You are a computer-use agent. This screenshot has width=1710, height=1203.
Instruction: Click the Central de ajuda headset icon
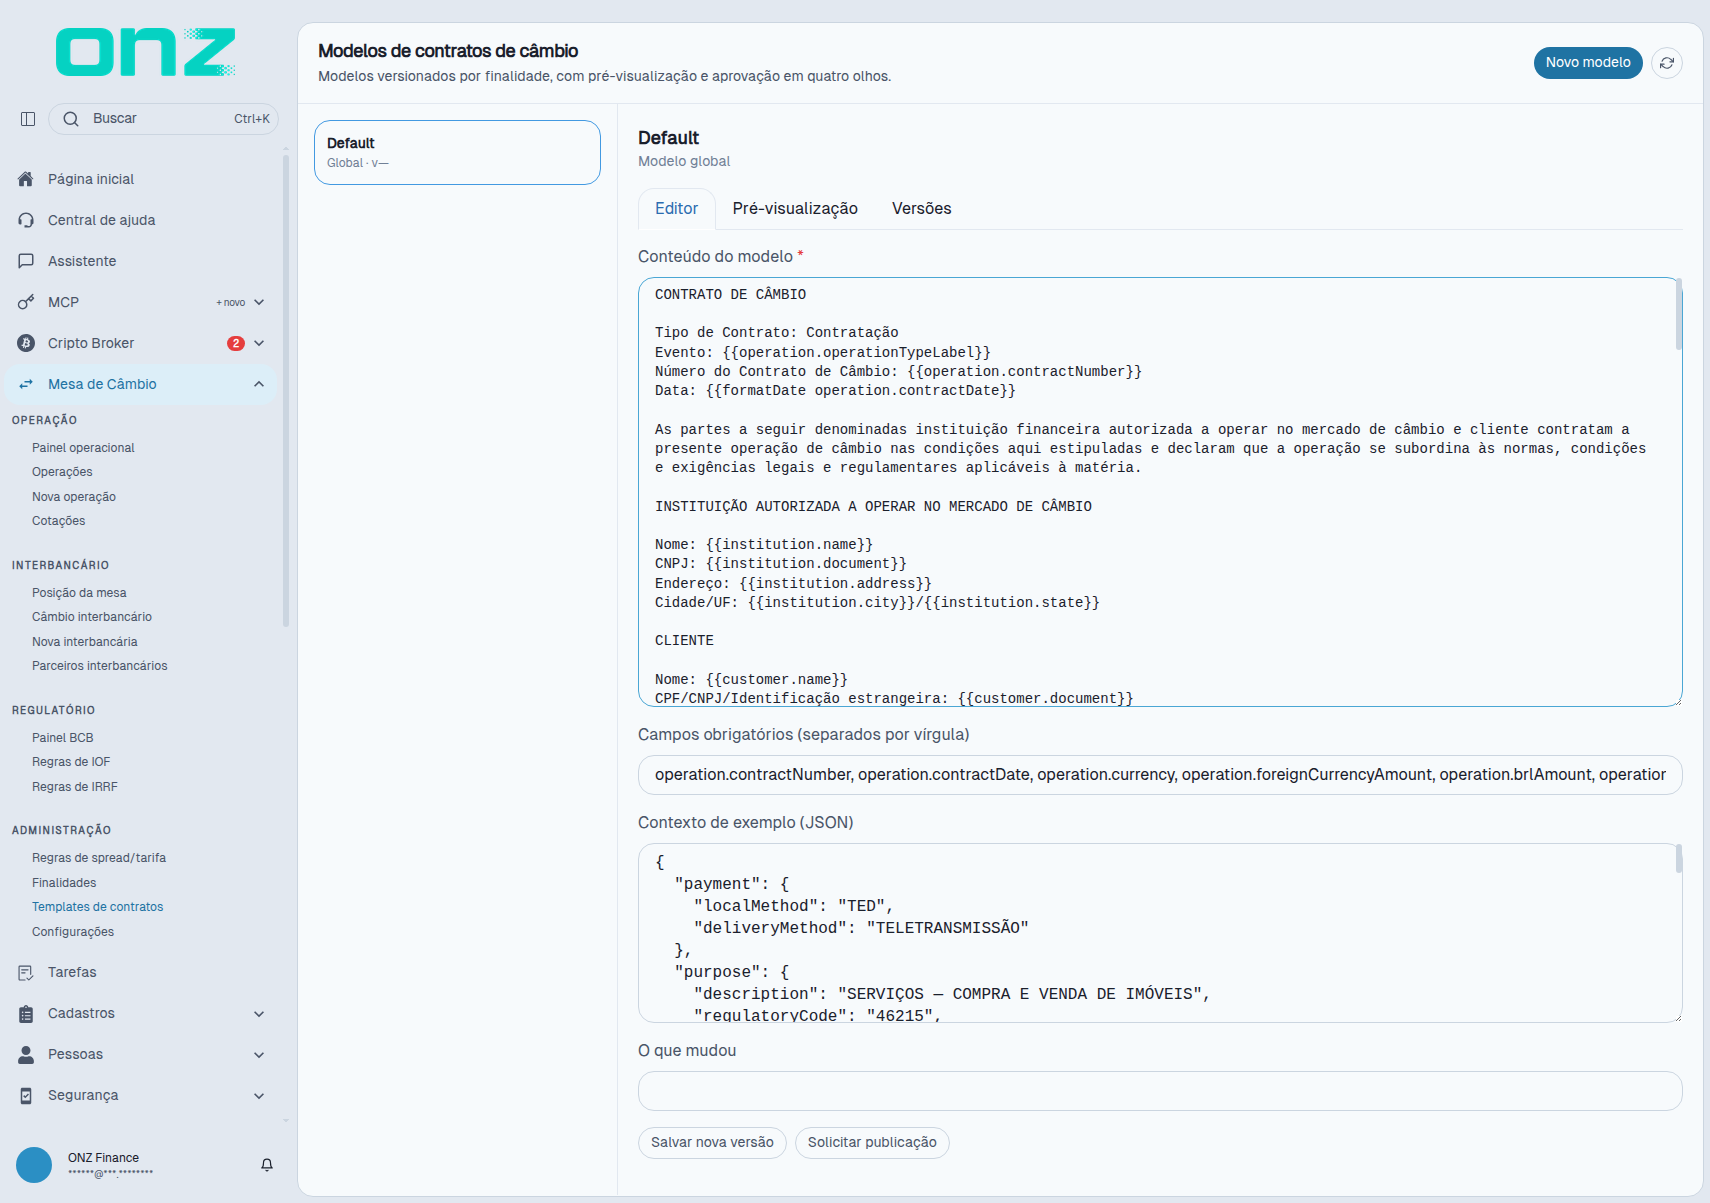26,220
